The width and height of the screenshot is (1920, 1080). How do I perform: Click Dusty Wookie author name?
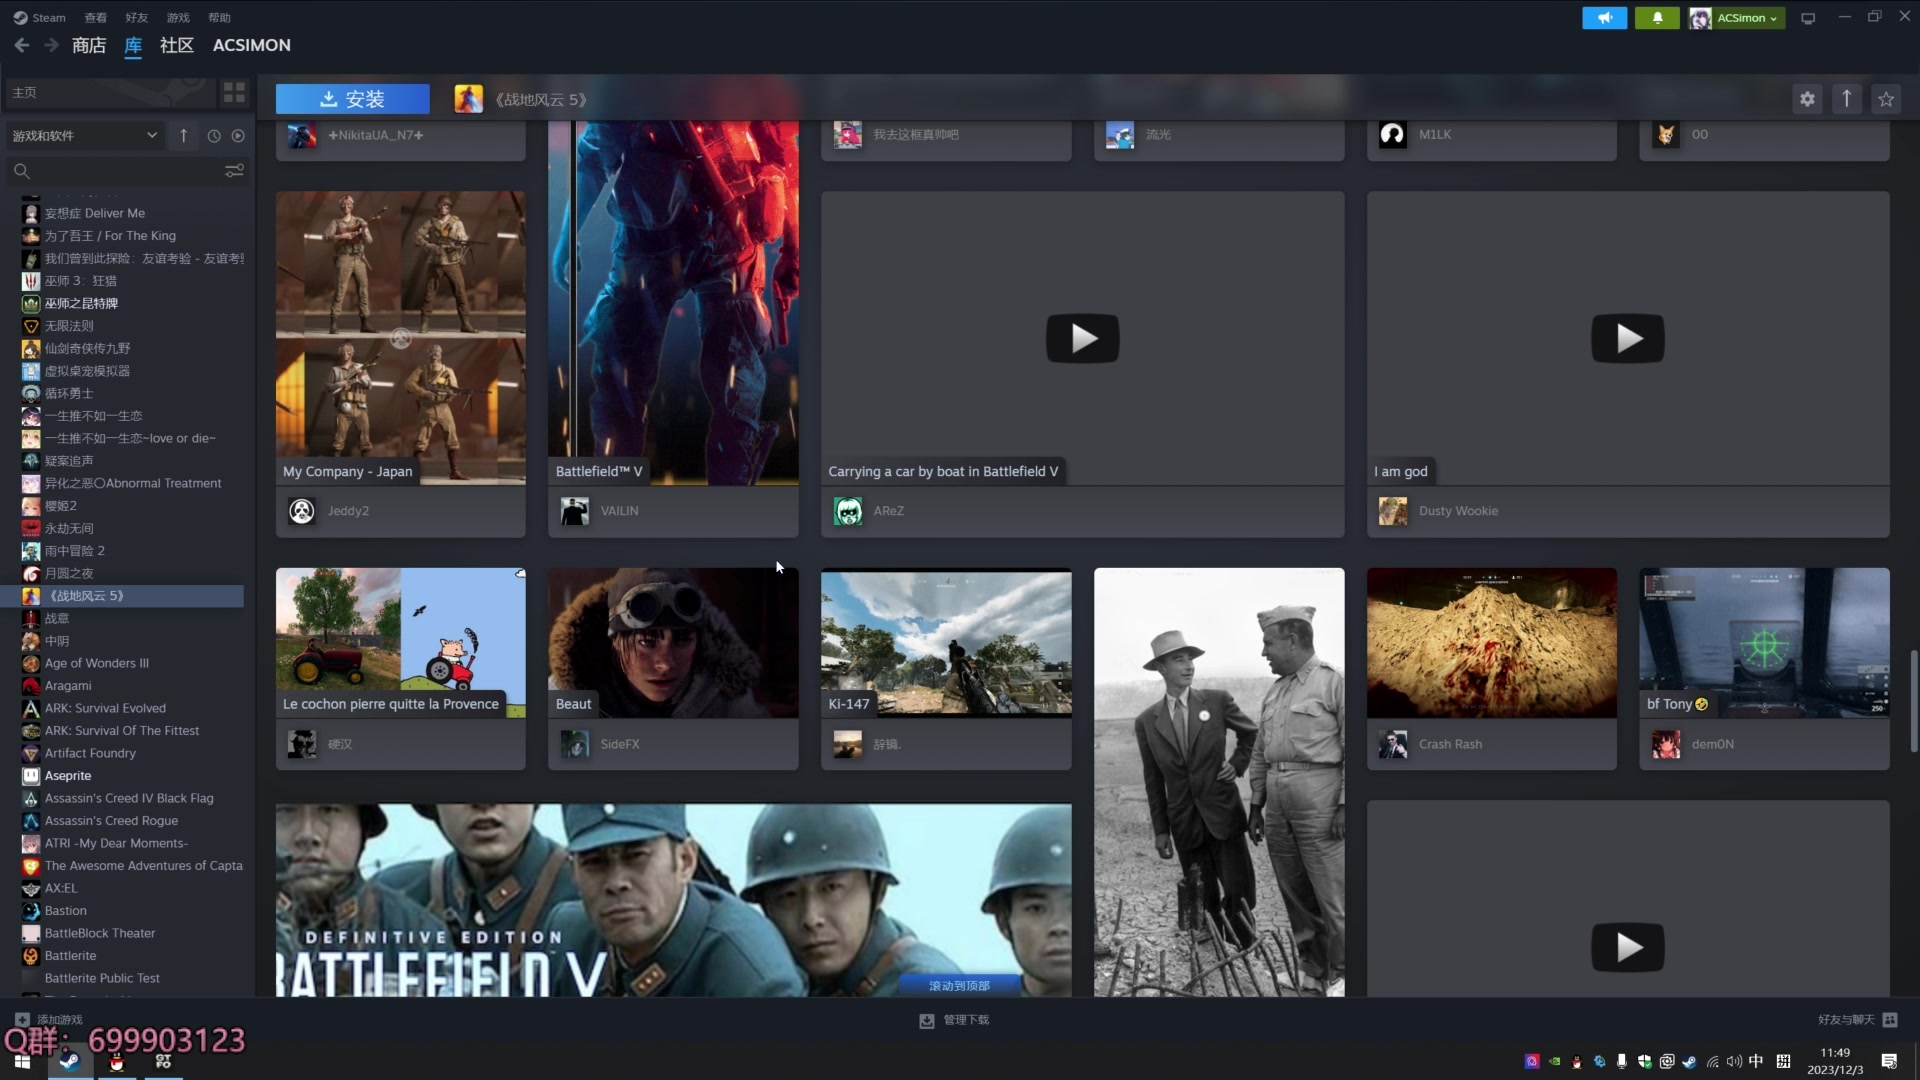click(x=1458, y=511)
